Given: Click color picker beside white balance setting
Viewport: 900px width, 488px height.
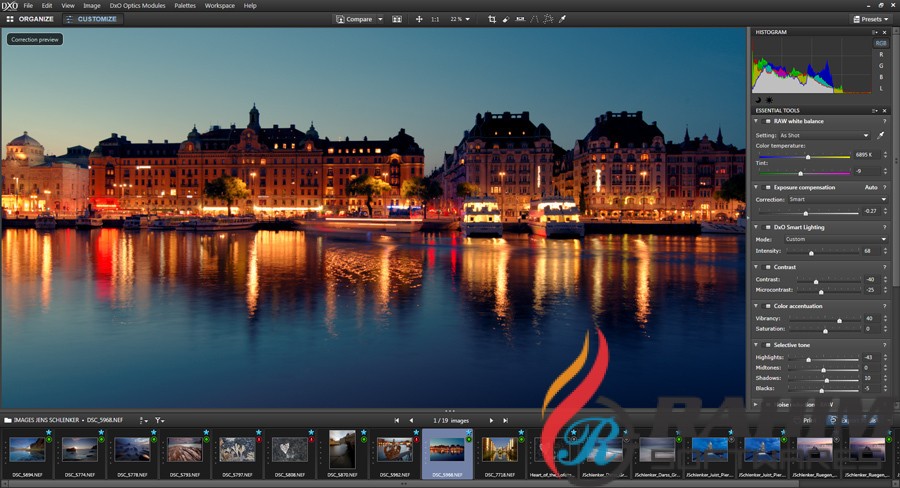Looking at the screenshot, I should pos(881,135).
